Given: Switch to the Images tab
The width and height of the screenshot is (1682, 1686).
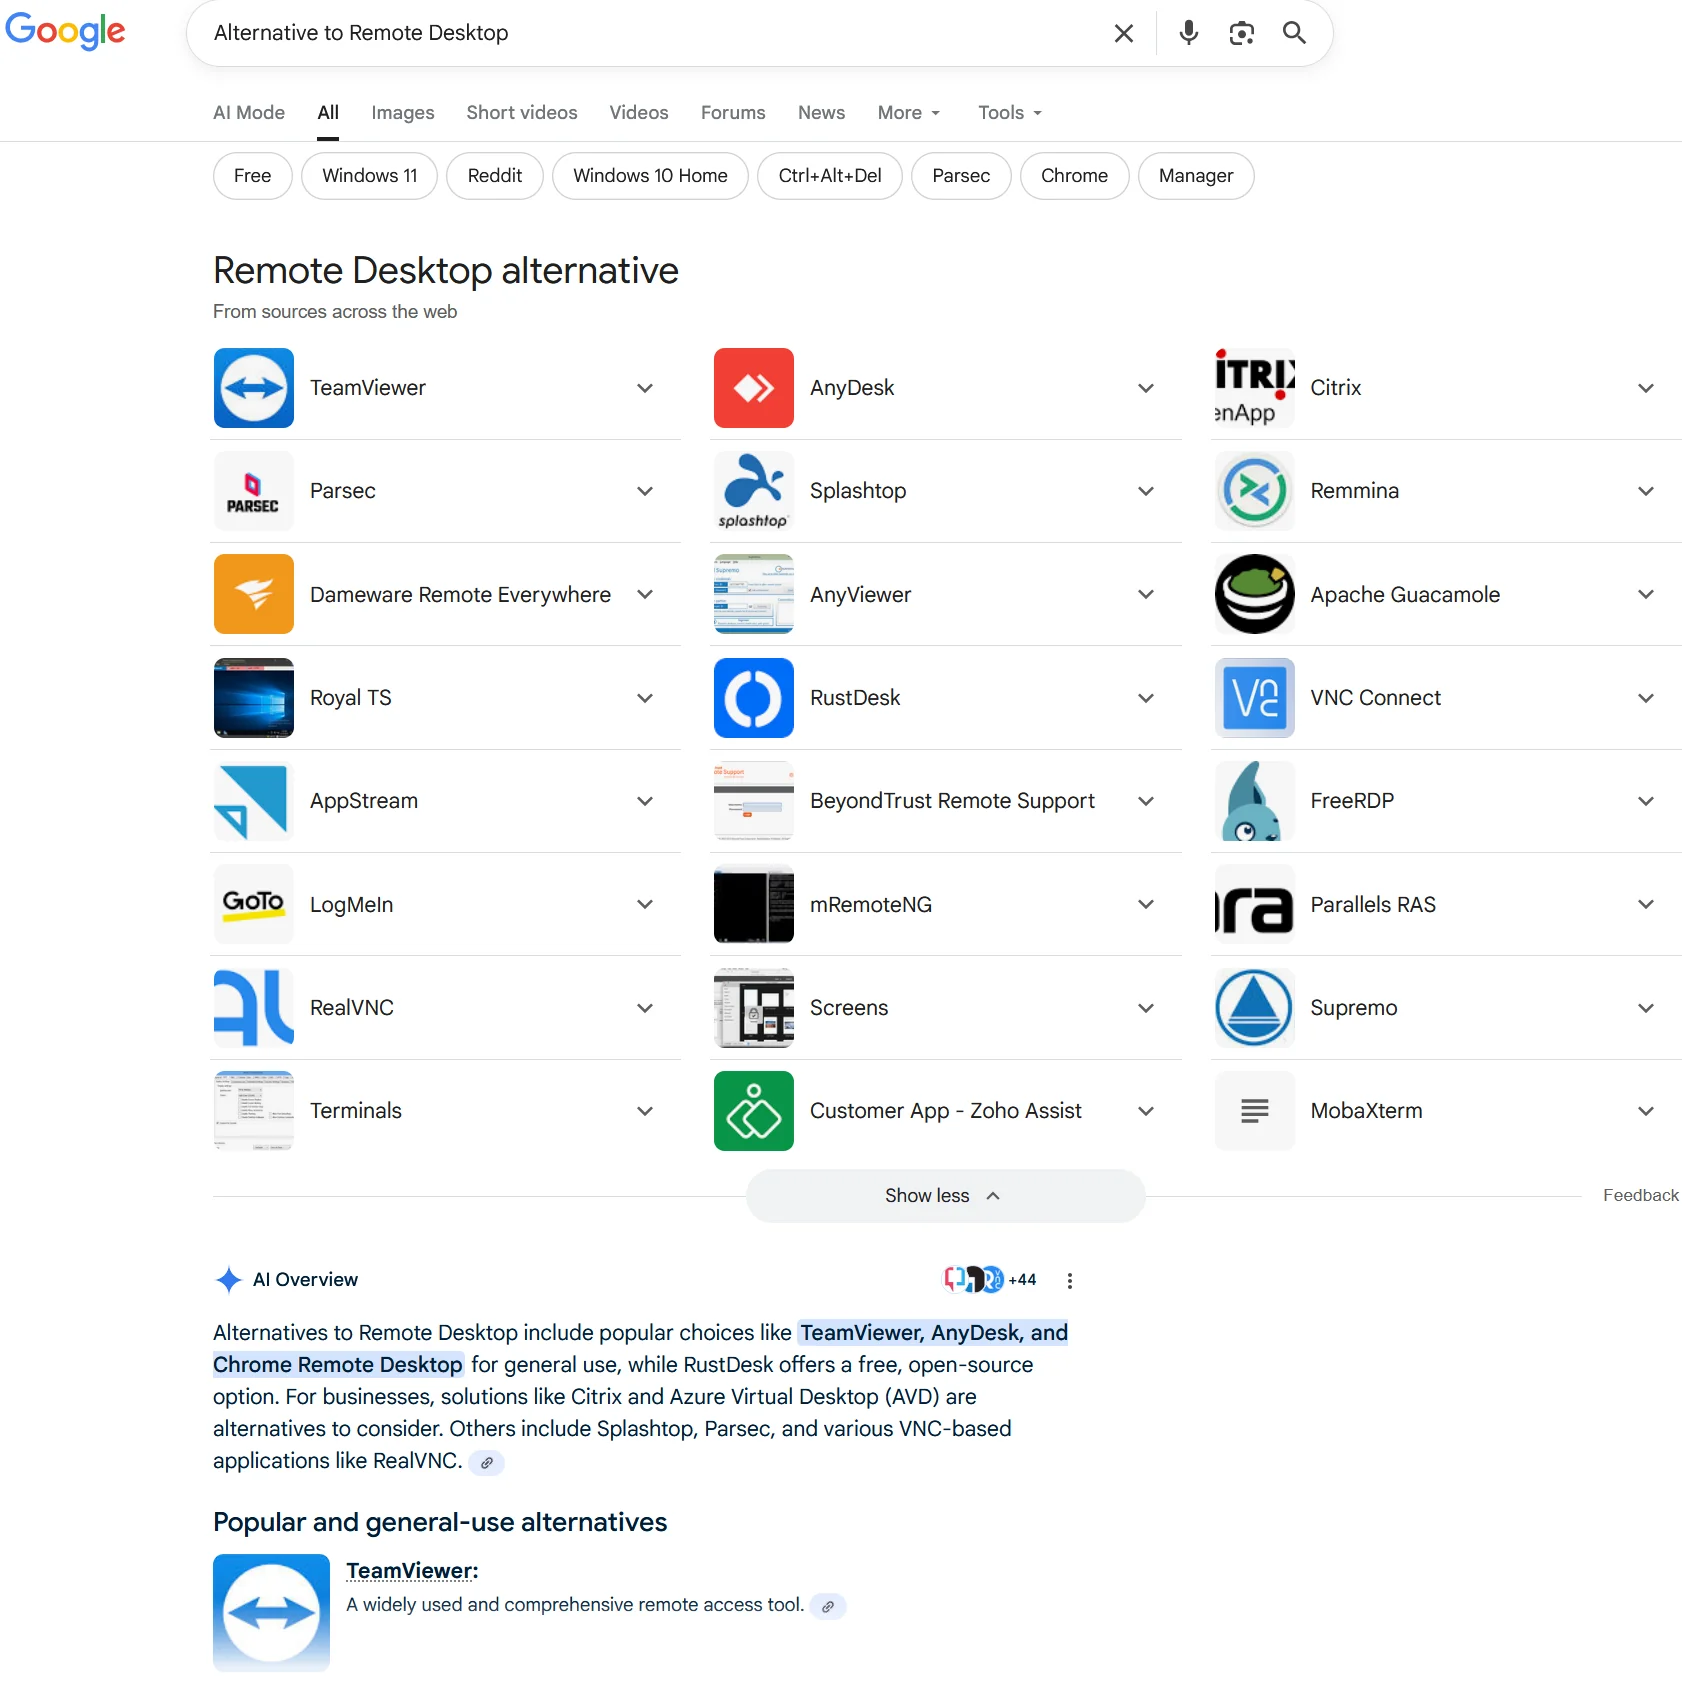Looking at the screenshot, I should pyautogui.click(x=402, y=112).
